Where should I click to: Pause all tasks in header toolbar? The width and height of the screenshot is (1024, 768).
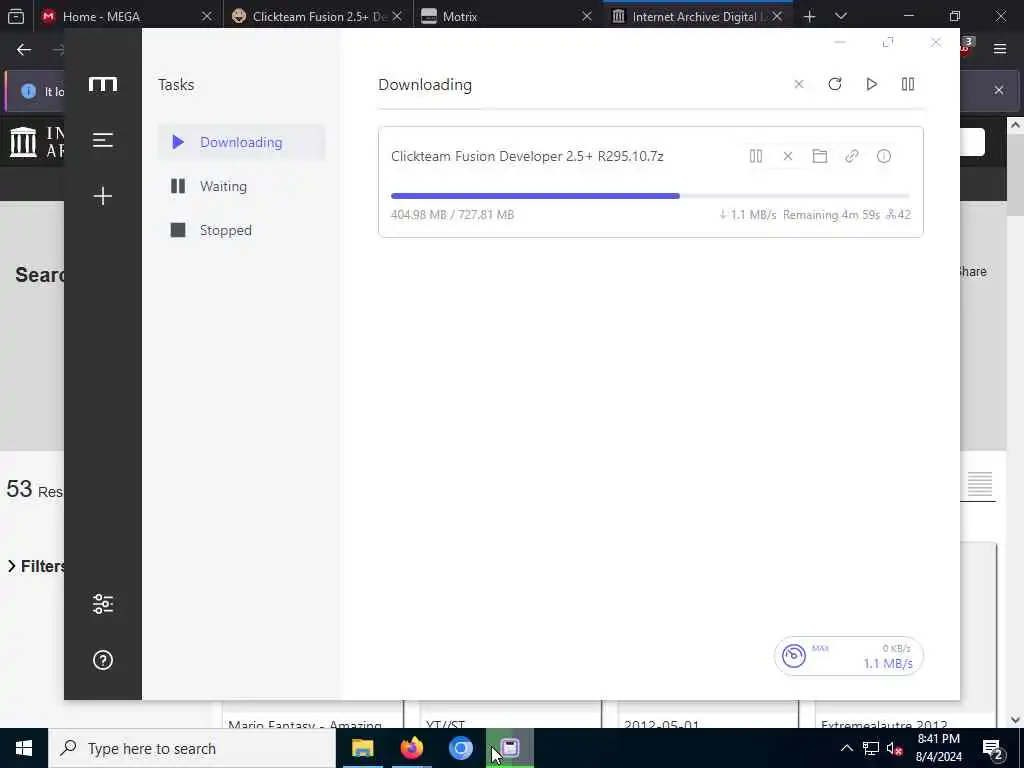point(908,84)
